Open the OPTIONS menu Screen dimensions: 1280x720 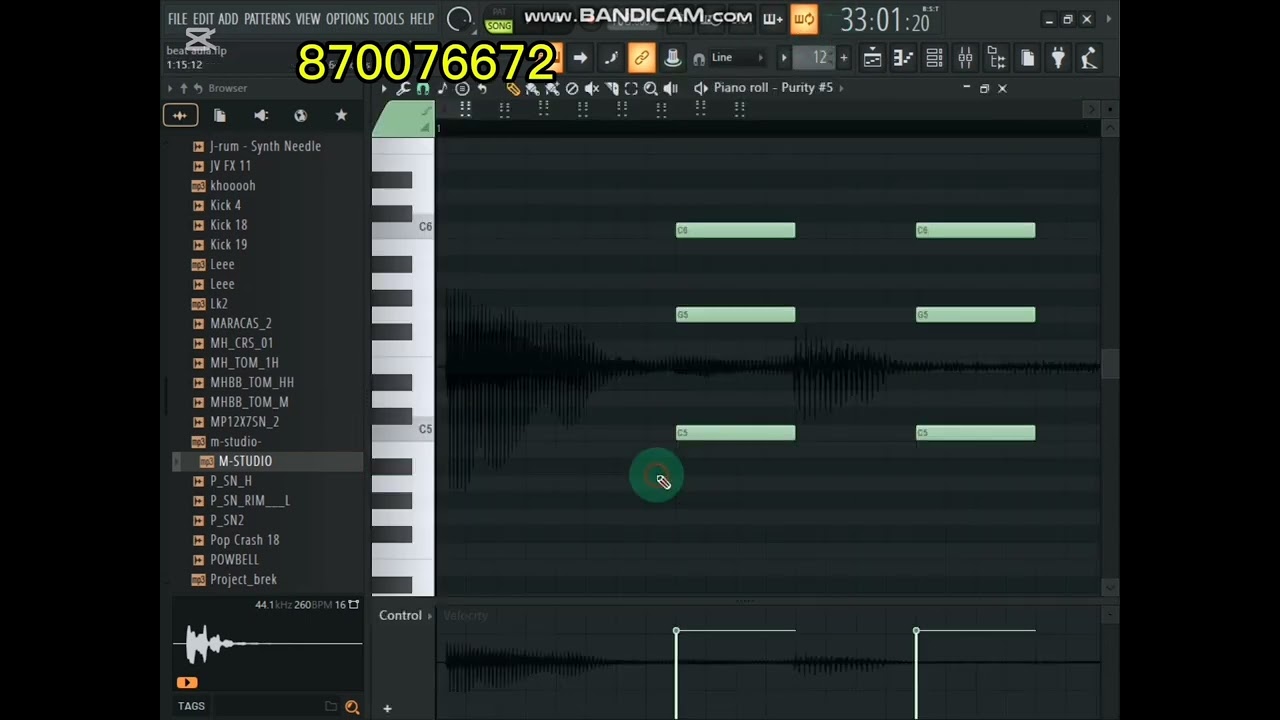348,19
